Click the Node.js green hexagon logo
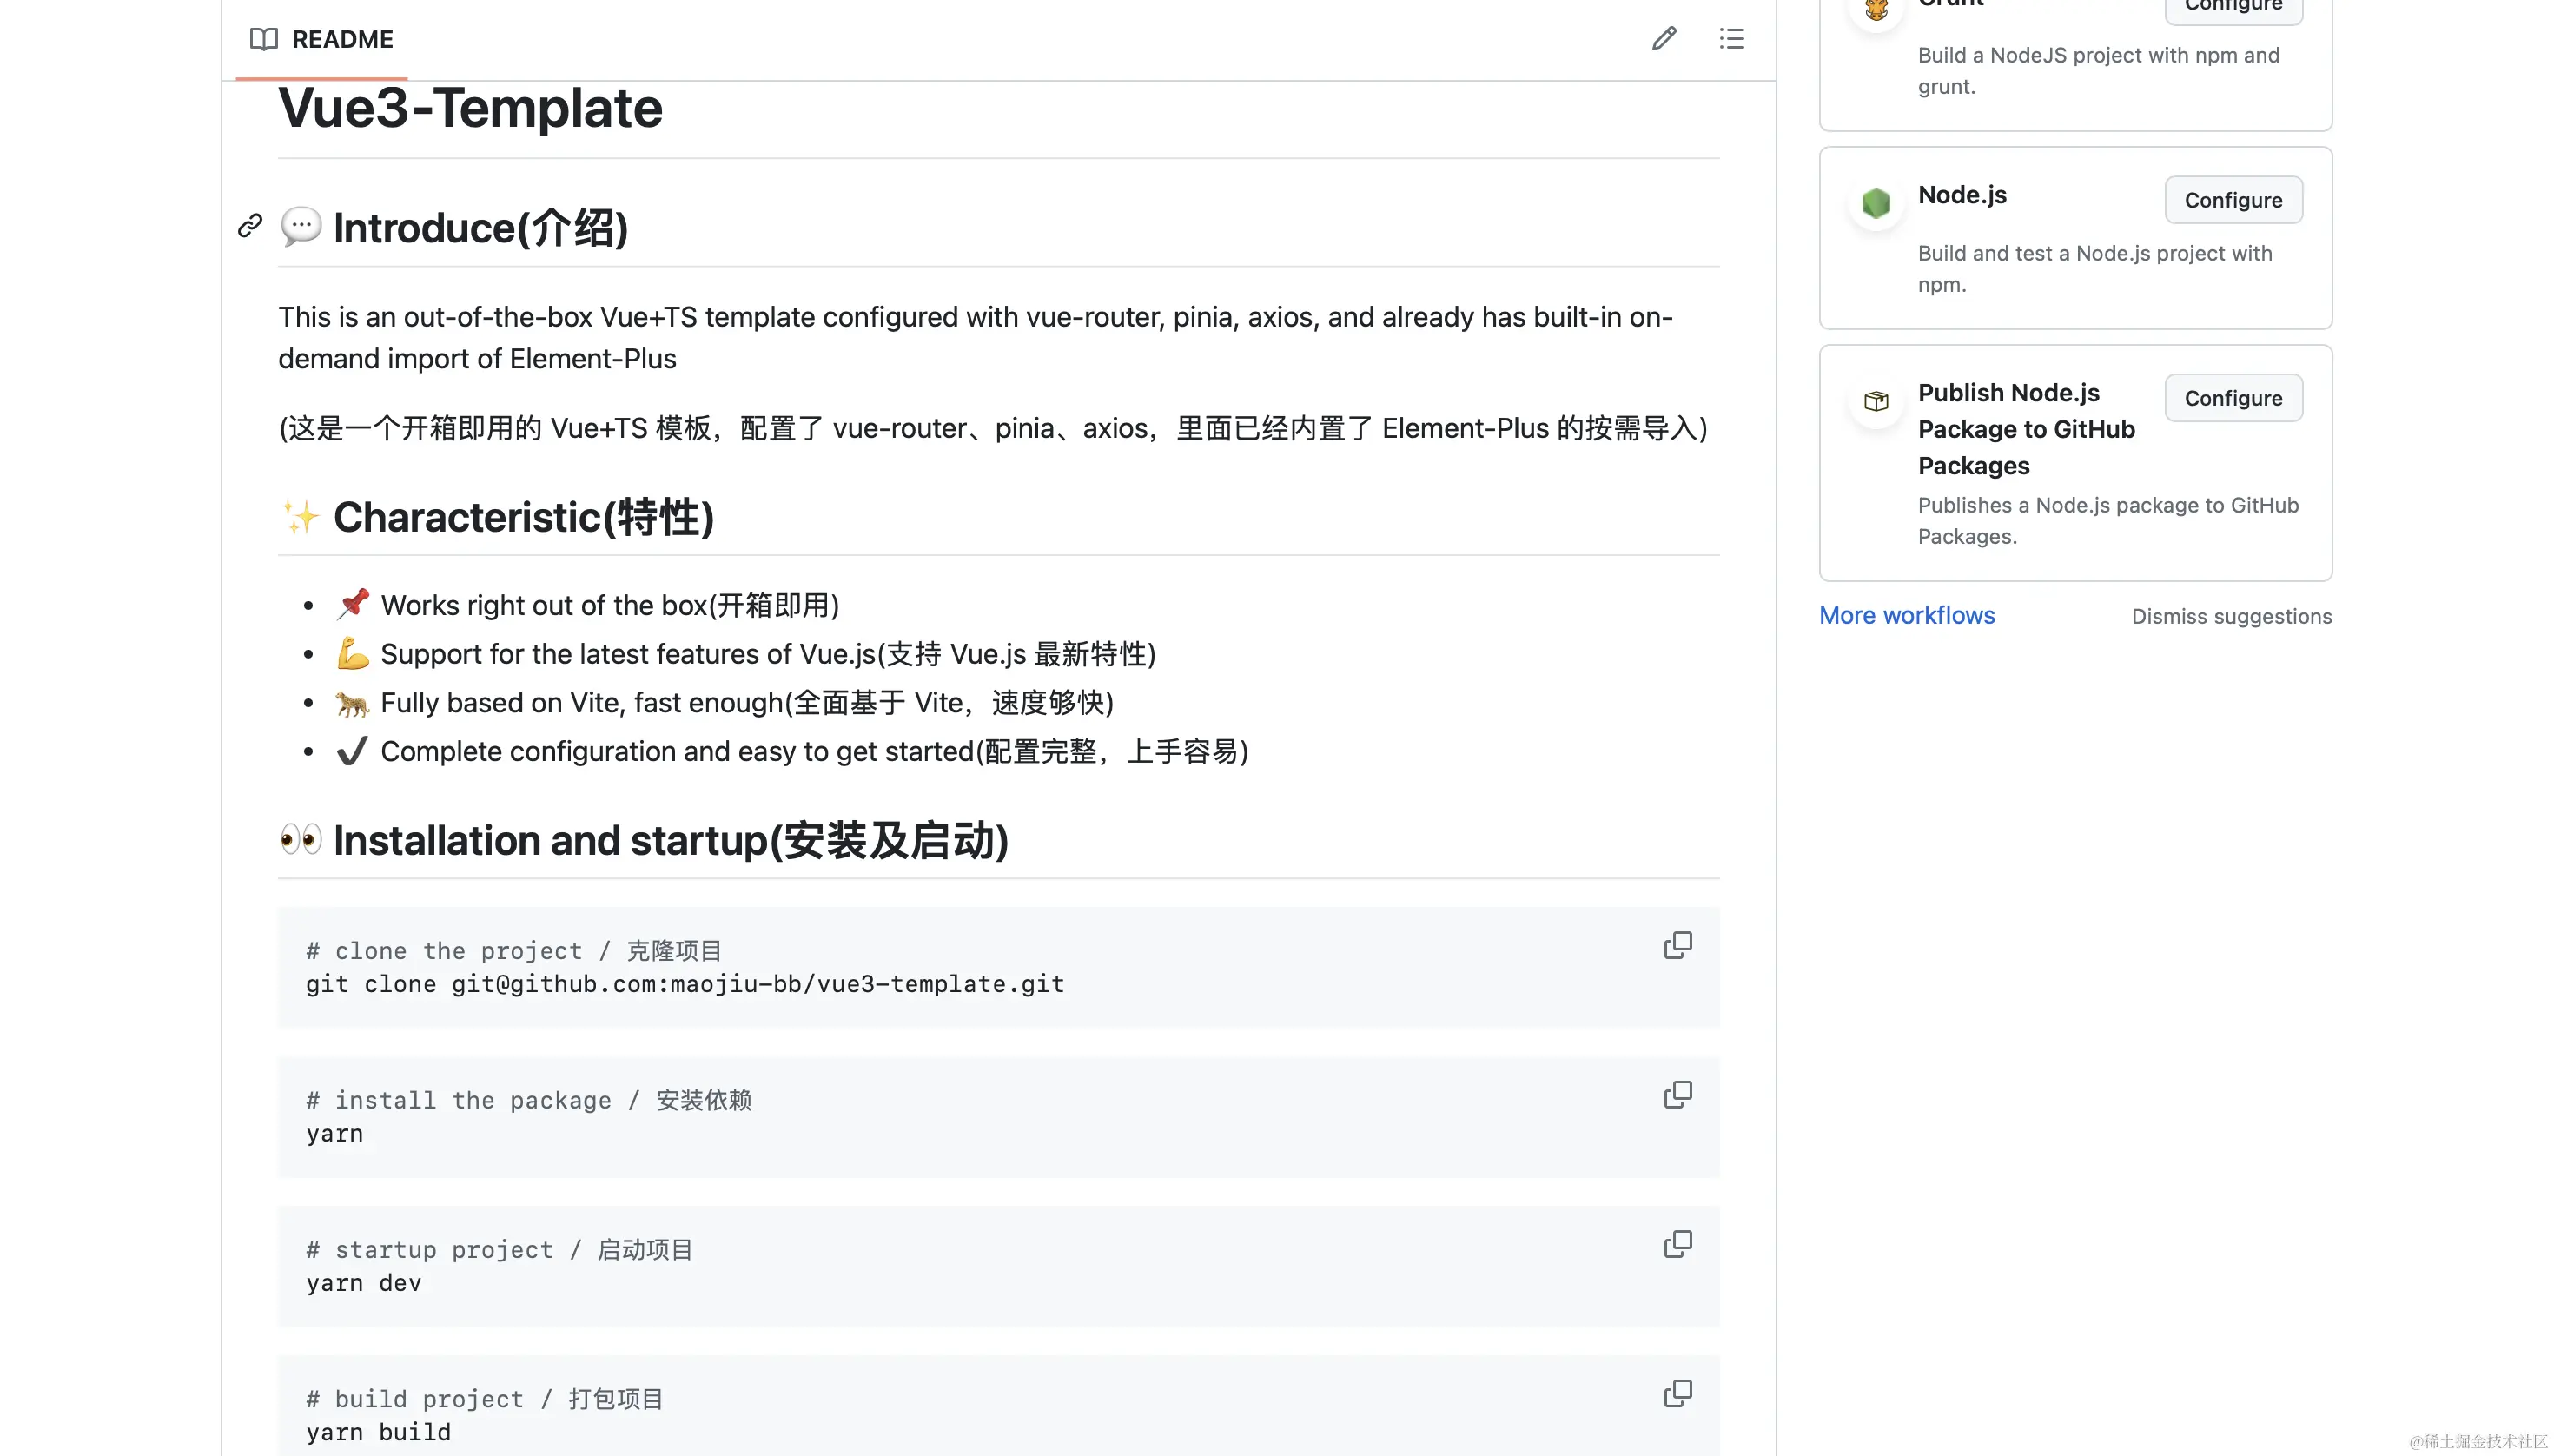This screenshot has height=1456, width=2554. coord(1876,203)
